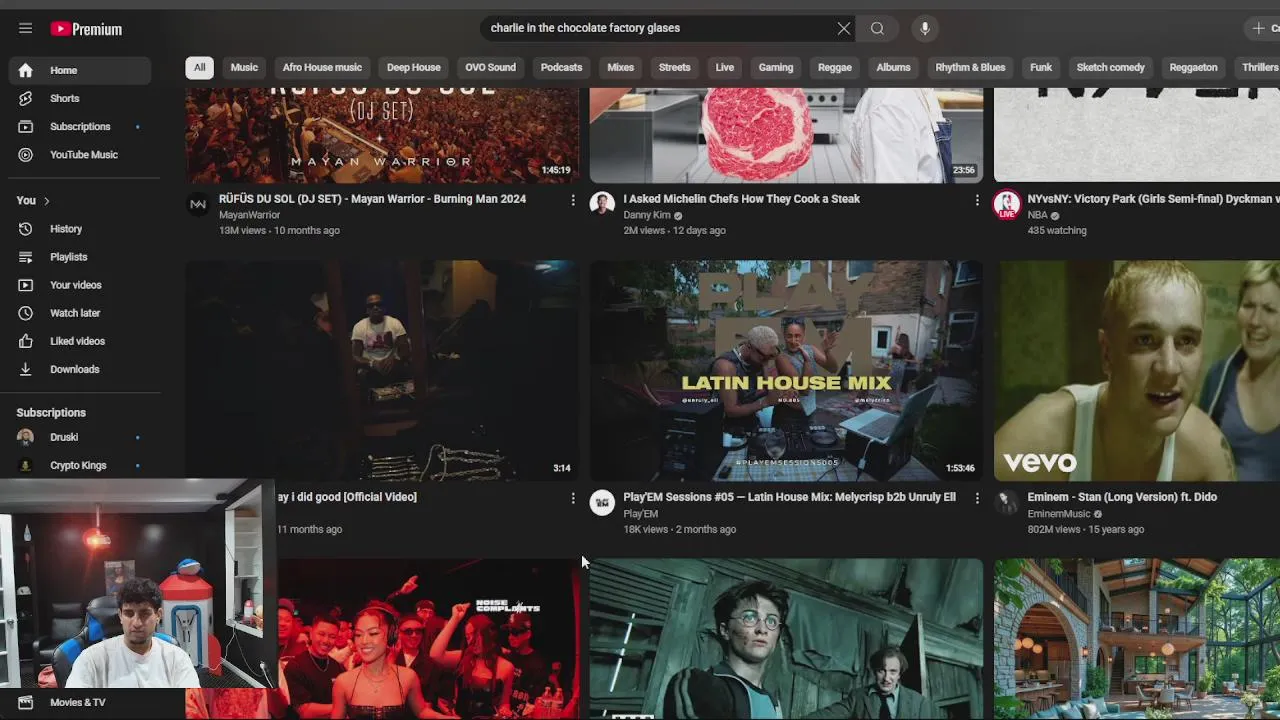The height and width of the screenshot is (720, 1280).
Task: Select the Rhythm & Blues chip
Action: (x=970, y=67)
